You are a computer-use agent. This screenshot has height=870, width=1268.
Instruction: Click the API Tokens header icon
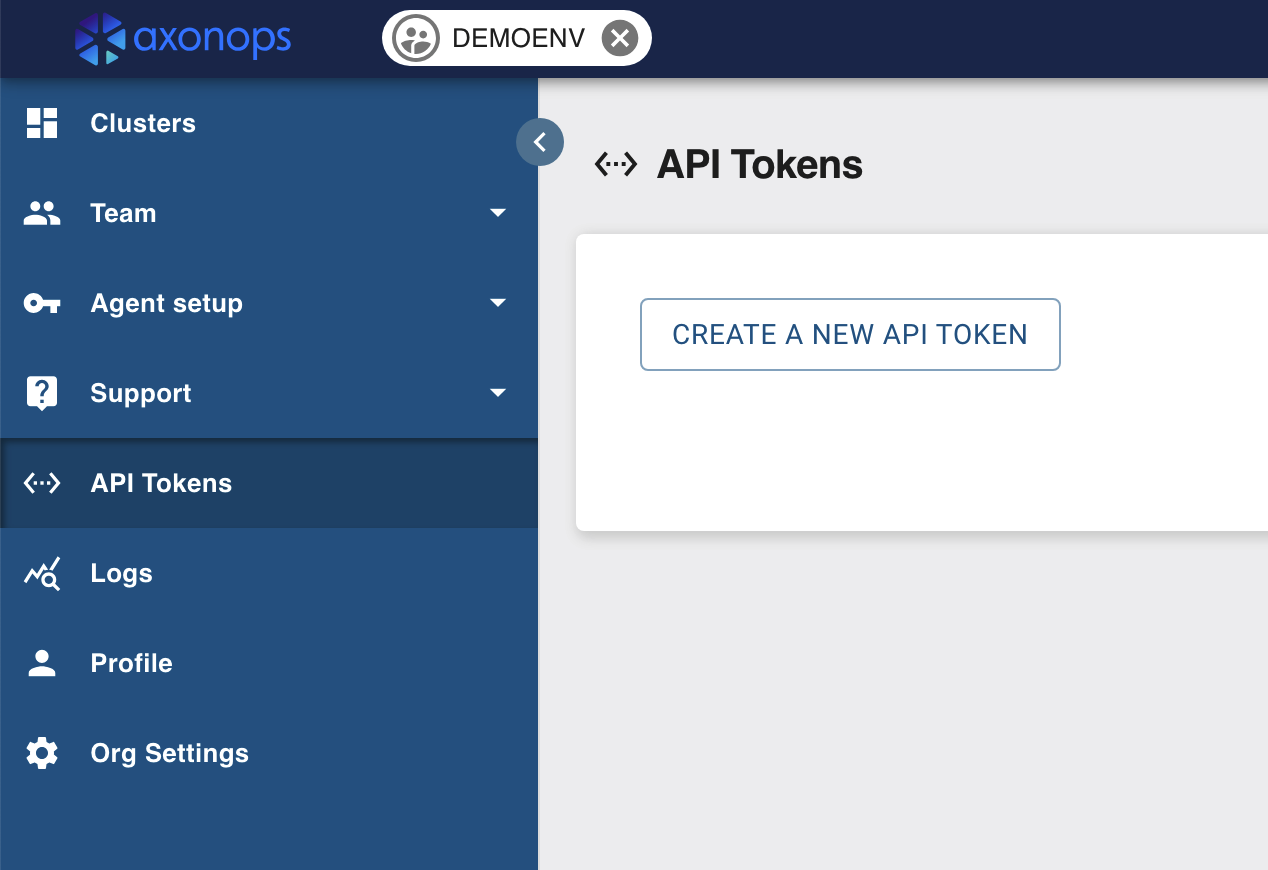click(617, 164)
